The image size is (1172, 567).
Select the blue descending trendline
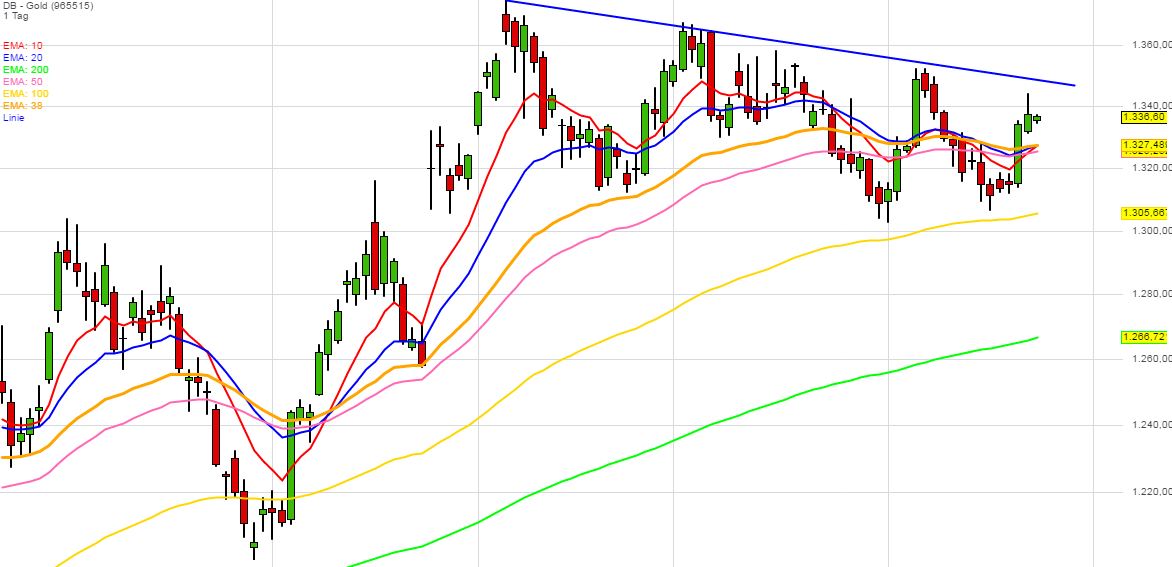[790, 43]
